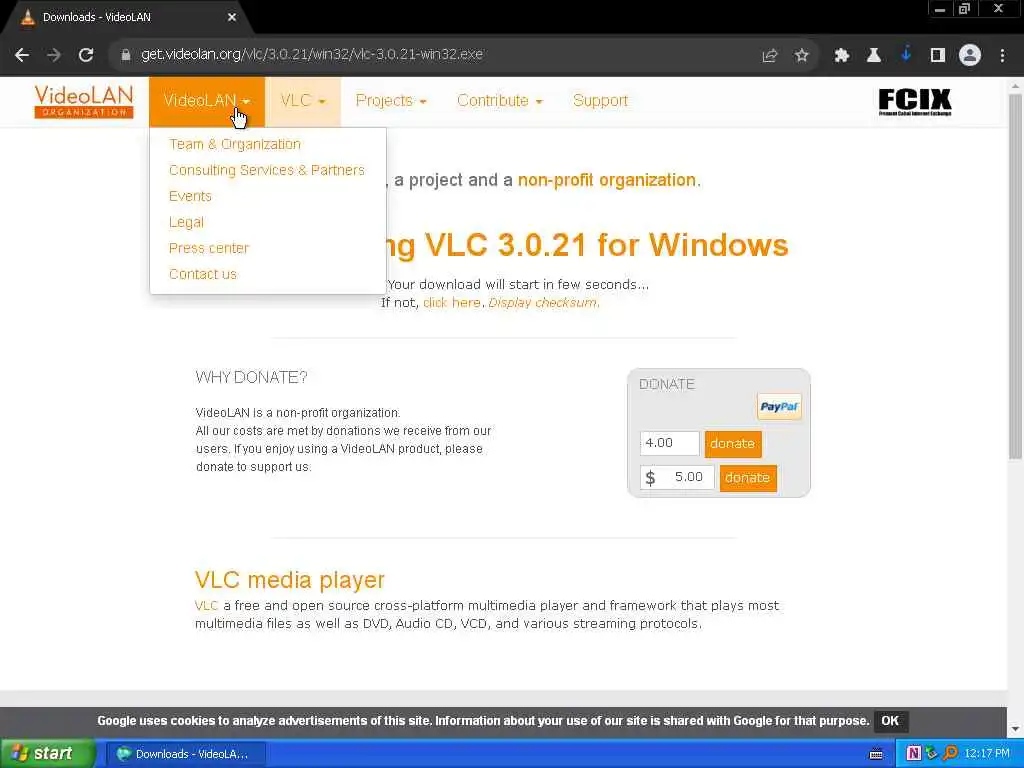
Task: Expand the VLC navigation dropdown
Action: [302, 101]
